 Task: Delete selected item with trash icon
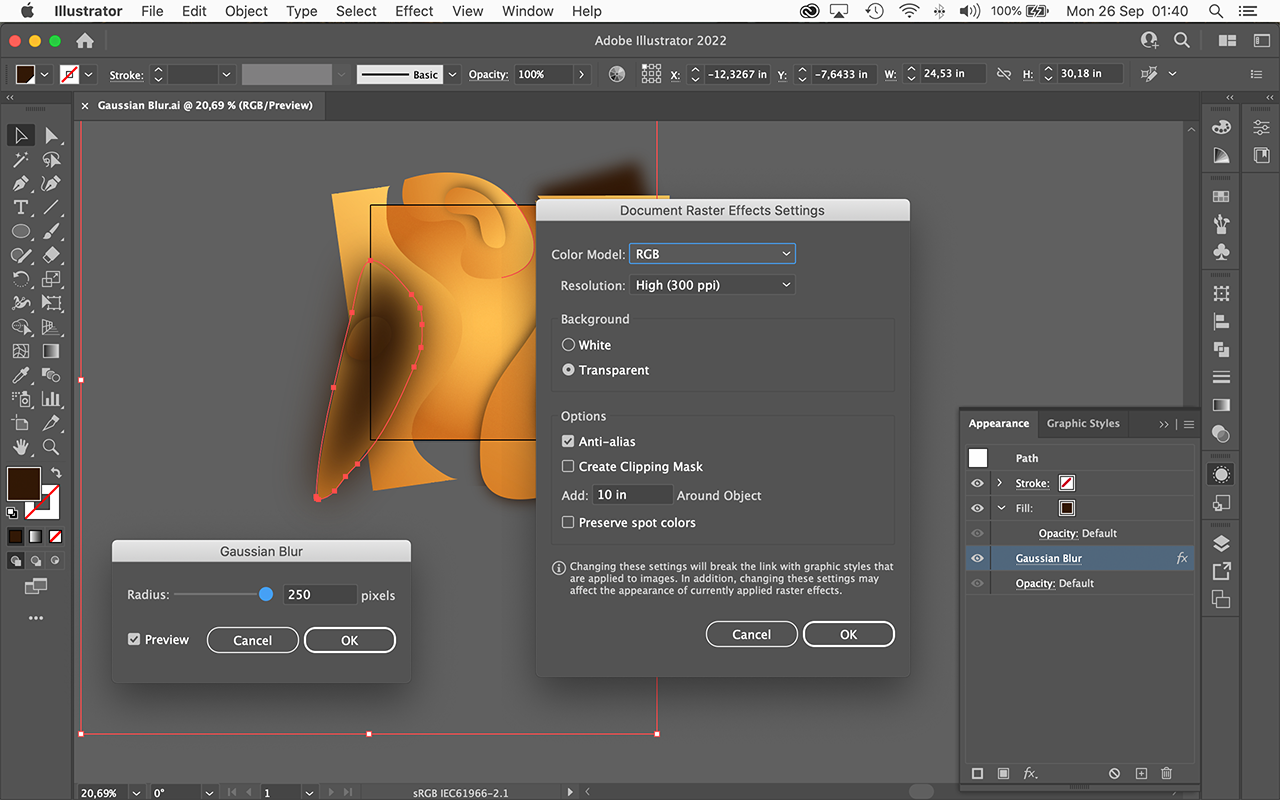1166,774
